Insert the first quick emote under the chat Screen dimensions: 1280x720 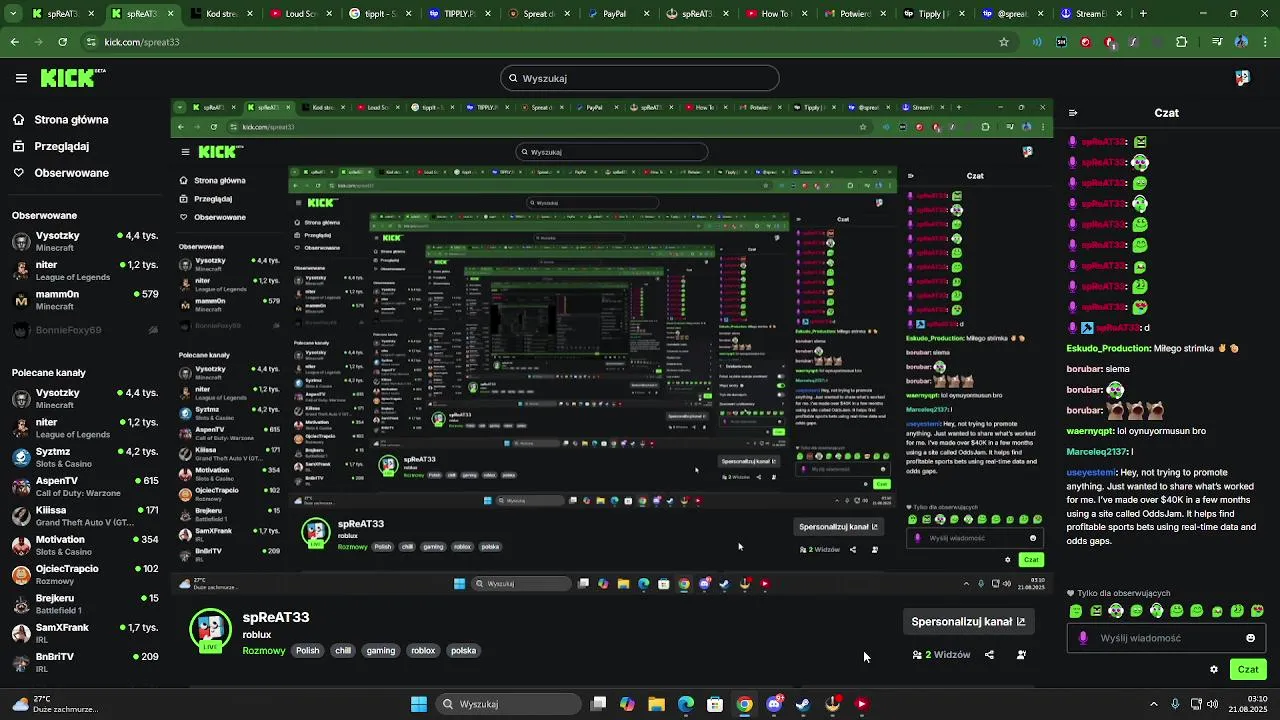[1076, 611]
